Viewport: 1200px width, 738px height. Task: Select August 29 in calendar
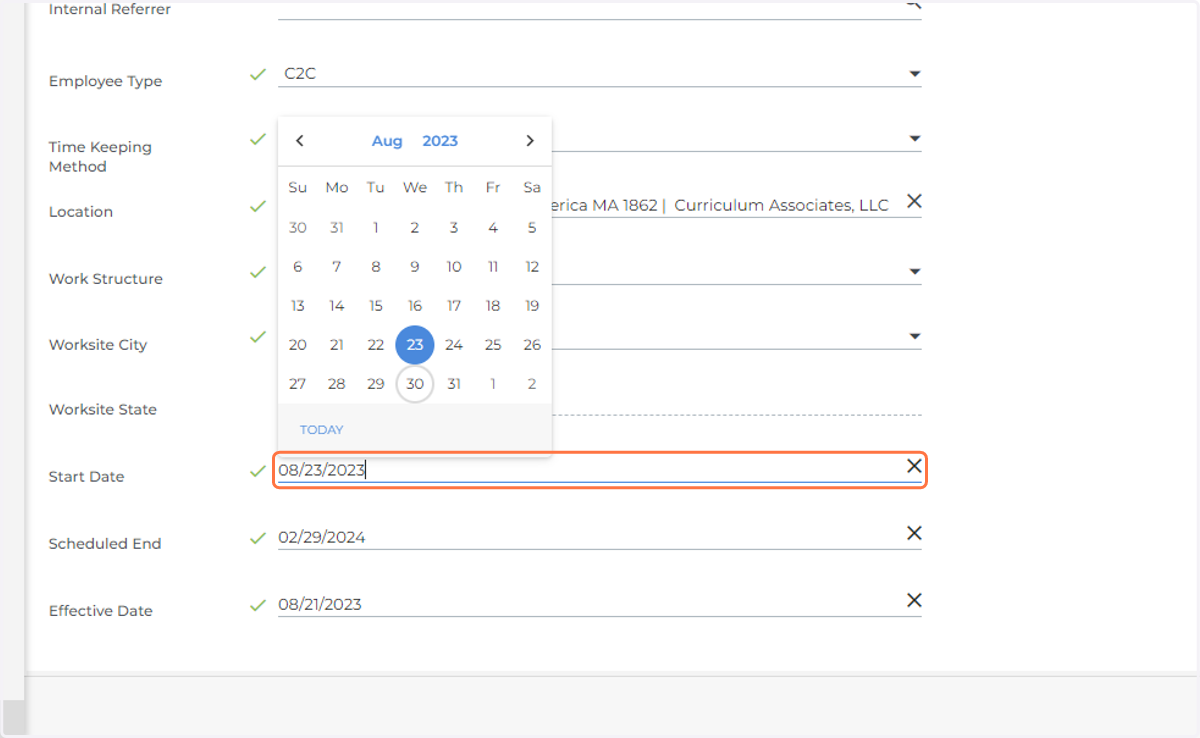[x=376, y=384]
